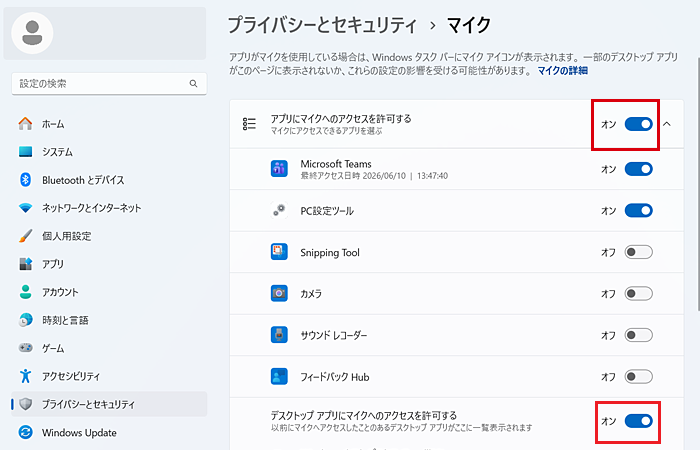Click the 設定の検索 search field

click(x=109, y=83)
